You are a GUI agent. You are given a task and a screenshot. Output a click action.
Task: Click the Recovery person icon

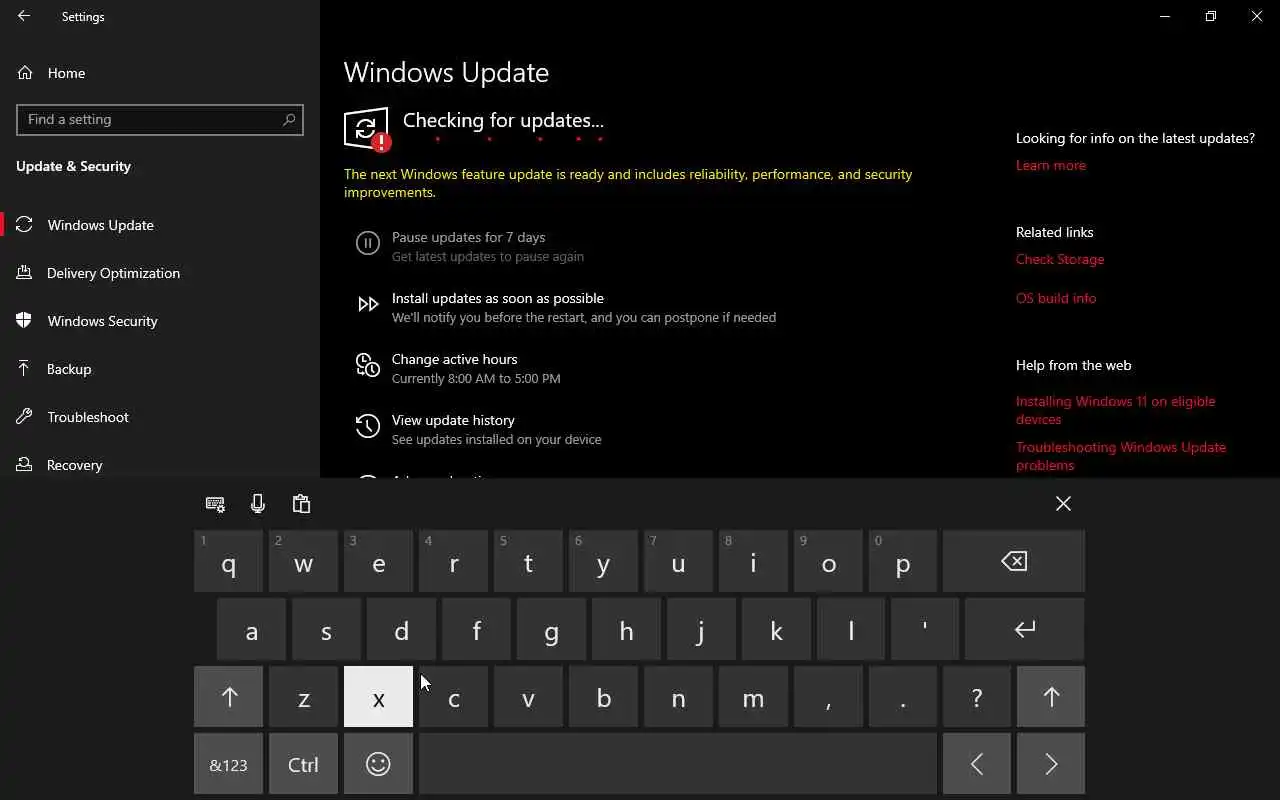click(24, 465)
